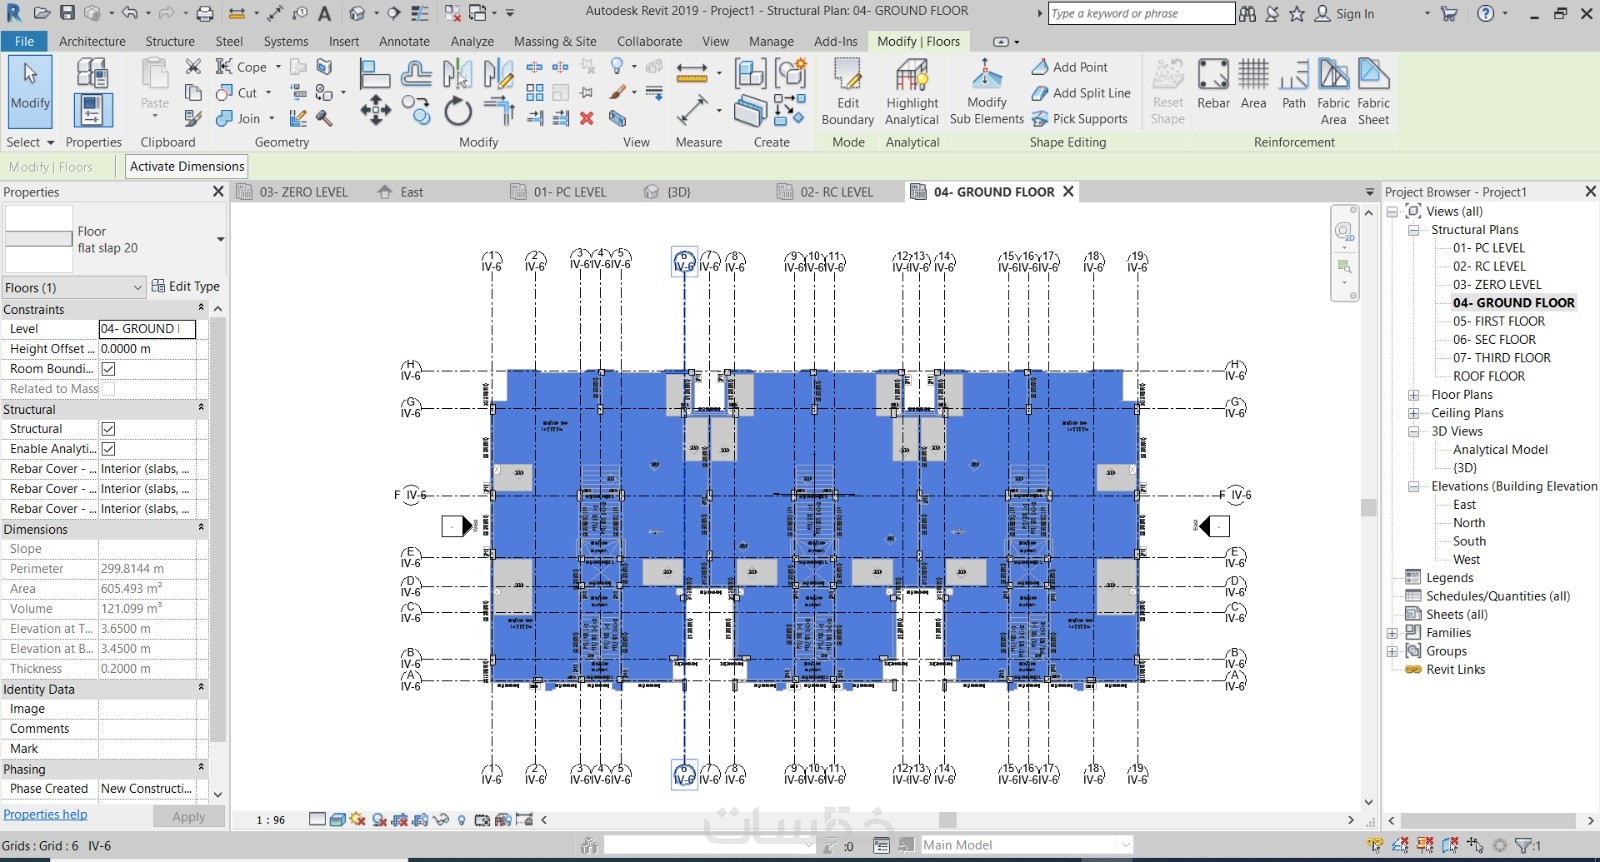Click the Activate Dimensions button
The height and width of the screenshot is (862, 1600).
coord(187,167)
